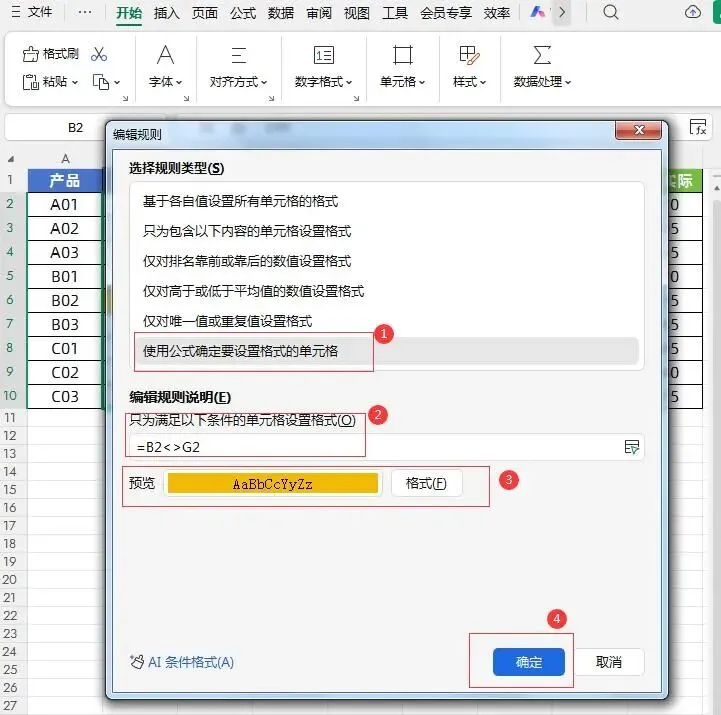Screen dimensions: 721x715
Task: Switch to the 开始 tab
Action: (129, 13)
